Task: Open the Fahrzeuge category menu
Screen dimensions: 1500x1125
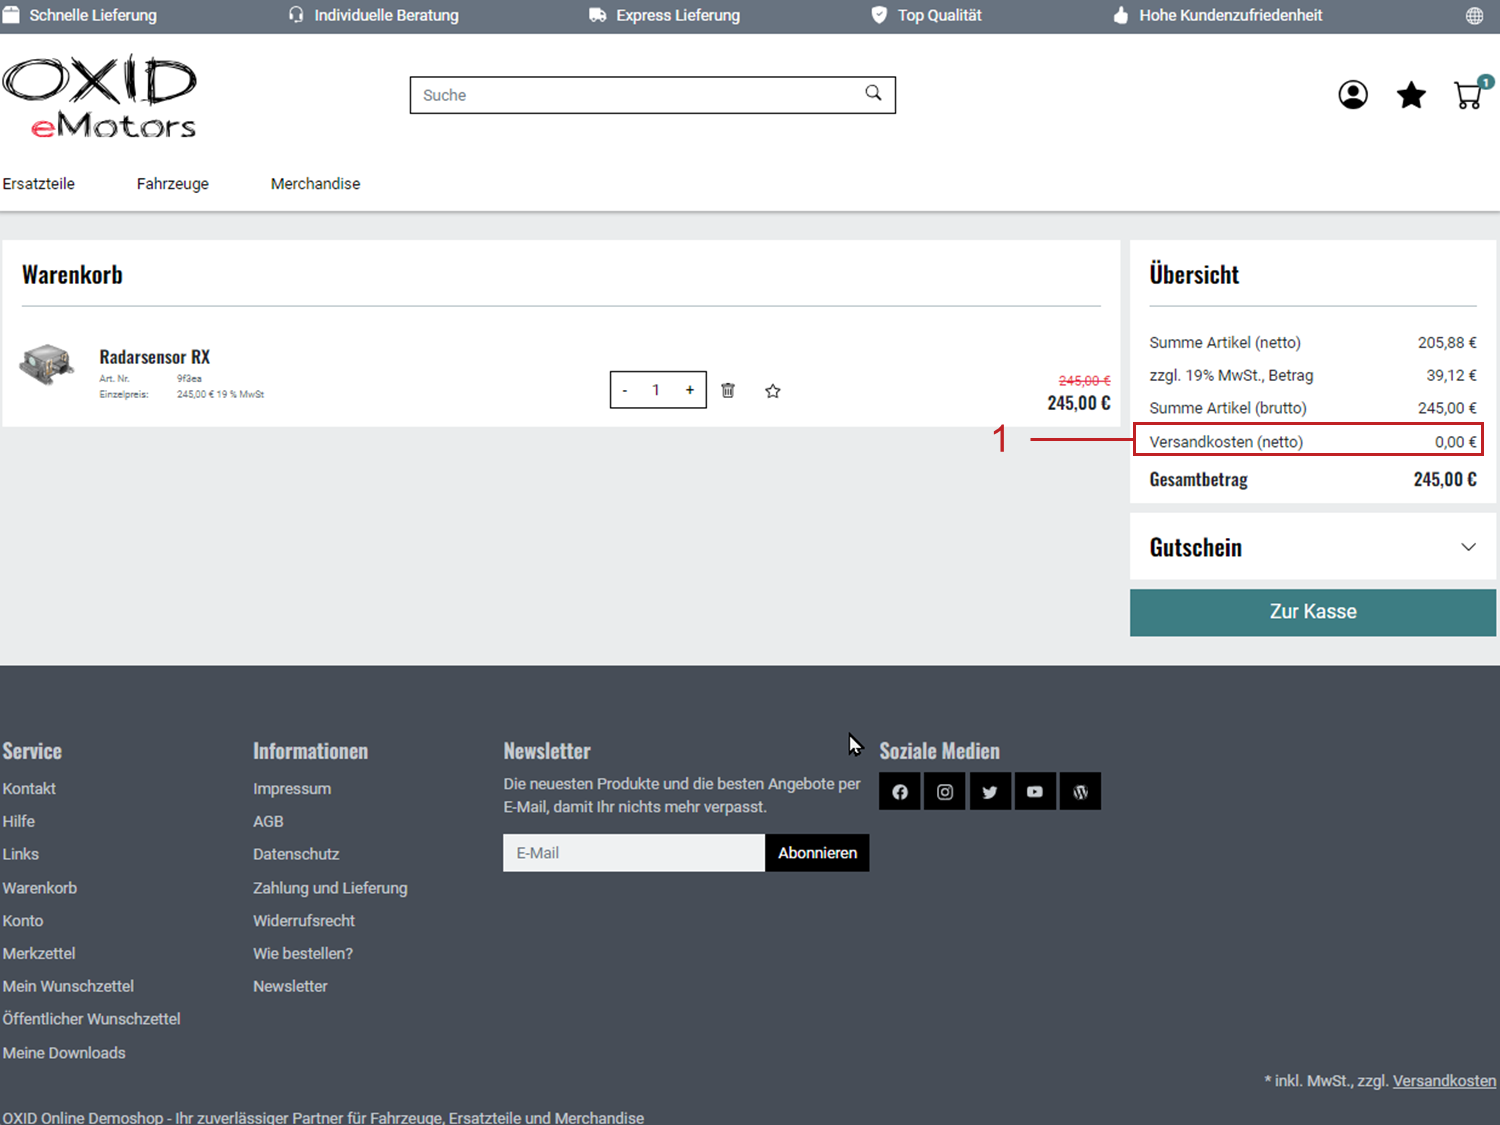Action: (173, 184)
